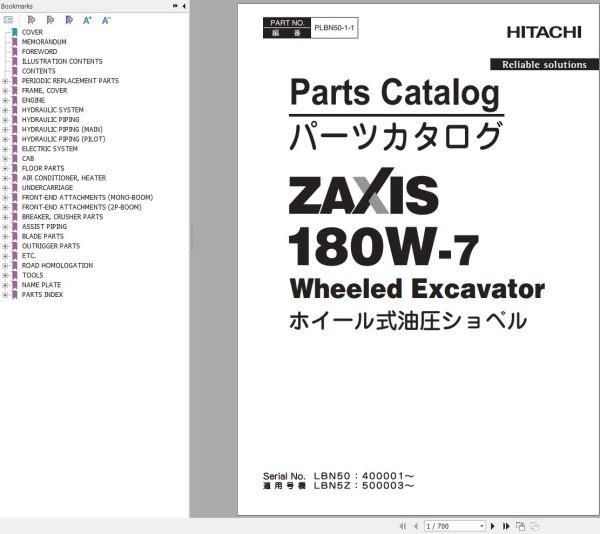Click the first bookmark flag icon in the Bookmarks toolbar
Screen dimensions: 600x534
click(x=31, y=20)
